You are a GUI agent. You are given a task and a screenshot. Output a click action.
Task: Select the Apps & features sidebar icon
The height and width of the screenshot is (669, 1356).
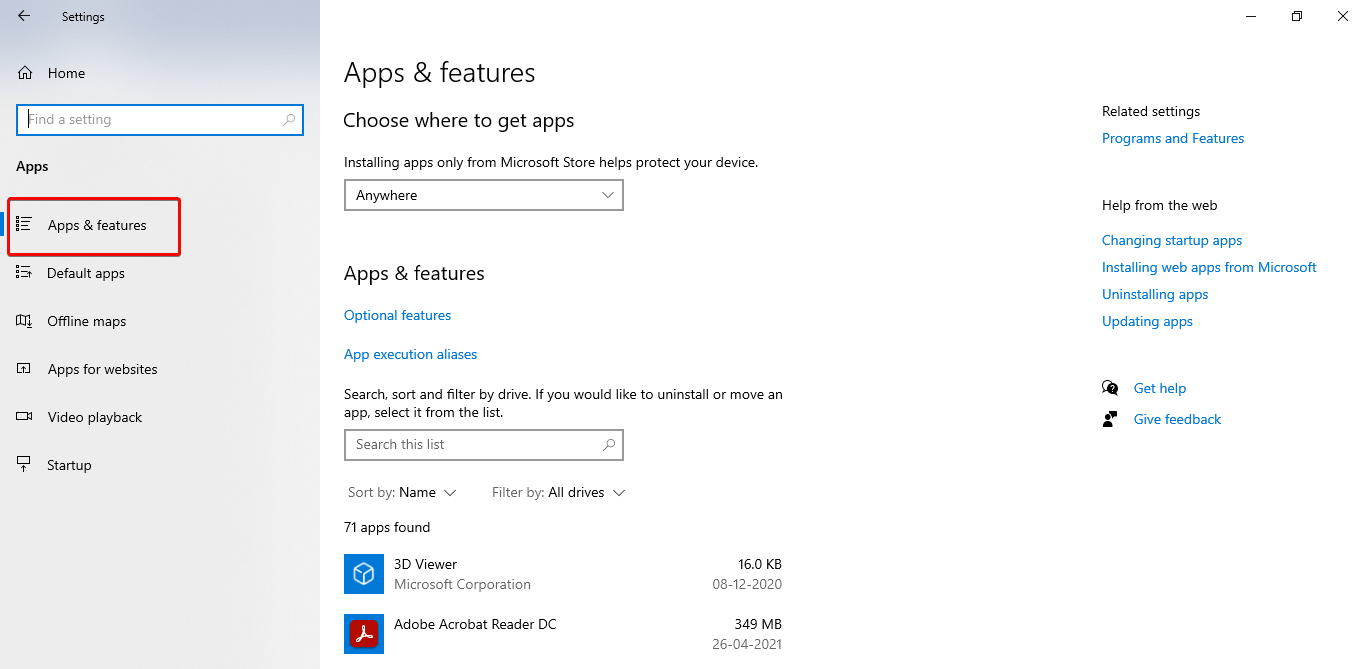tap(26, 225)
